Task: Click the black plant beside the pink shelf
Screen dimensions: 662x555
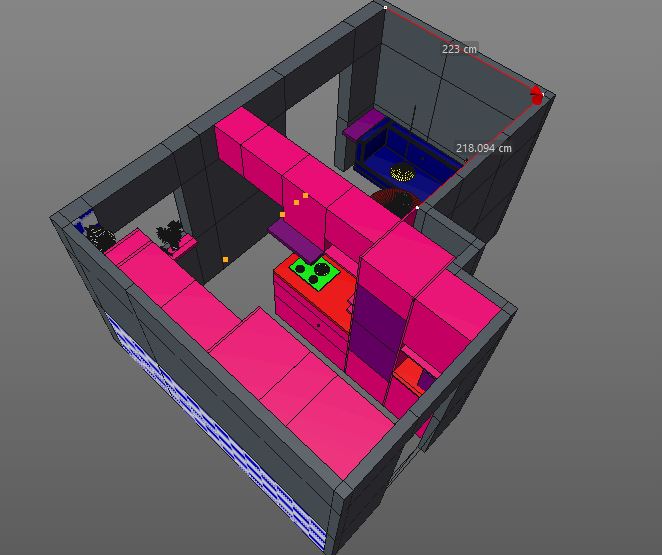Action: (170, 234)
